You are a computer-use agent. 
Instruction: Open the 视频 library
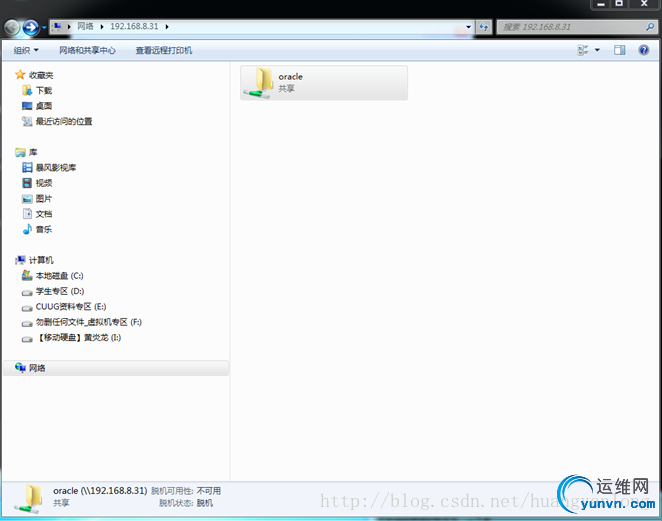tap(44, 183)
